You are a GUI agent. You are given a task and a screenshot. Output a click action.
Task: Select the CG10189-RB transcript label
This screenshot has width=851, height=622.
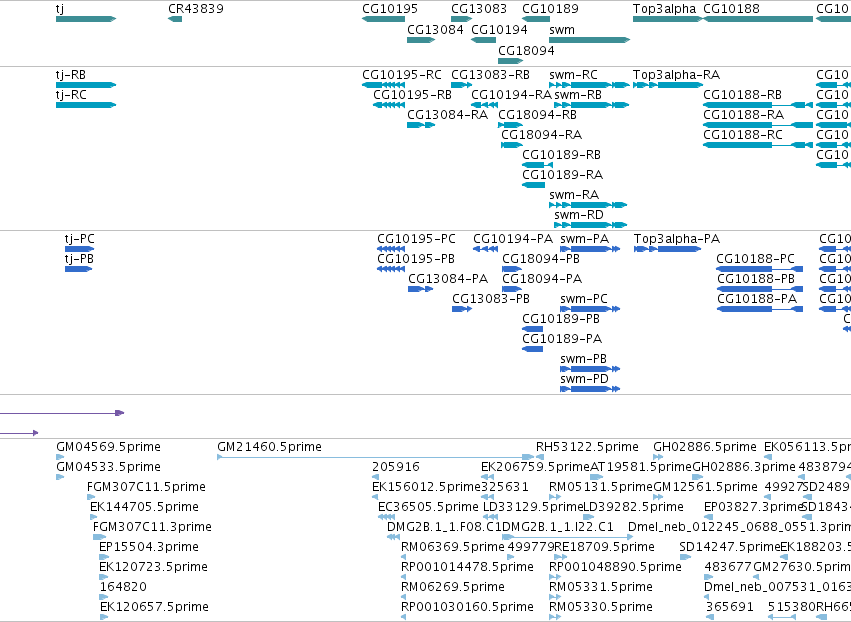click(561, 155)
